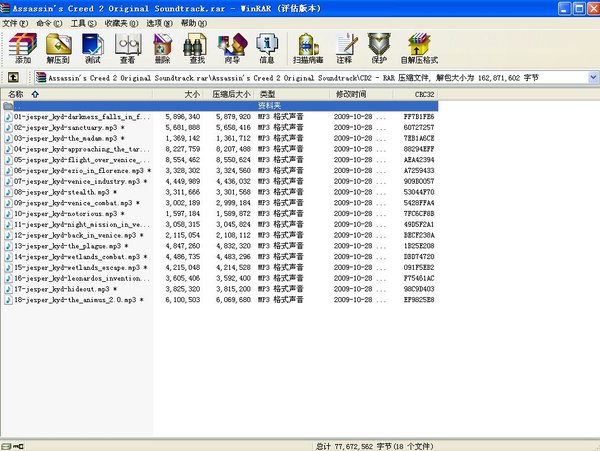The width and height of the screenshot is (600, 451).
Task: Sort by Modified (修改时间) column header
Action: pyautogui.click(x=361, y=94)
